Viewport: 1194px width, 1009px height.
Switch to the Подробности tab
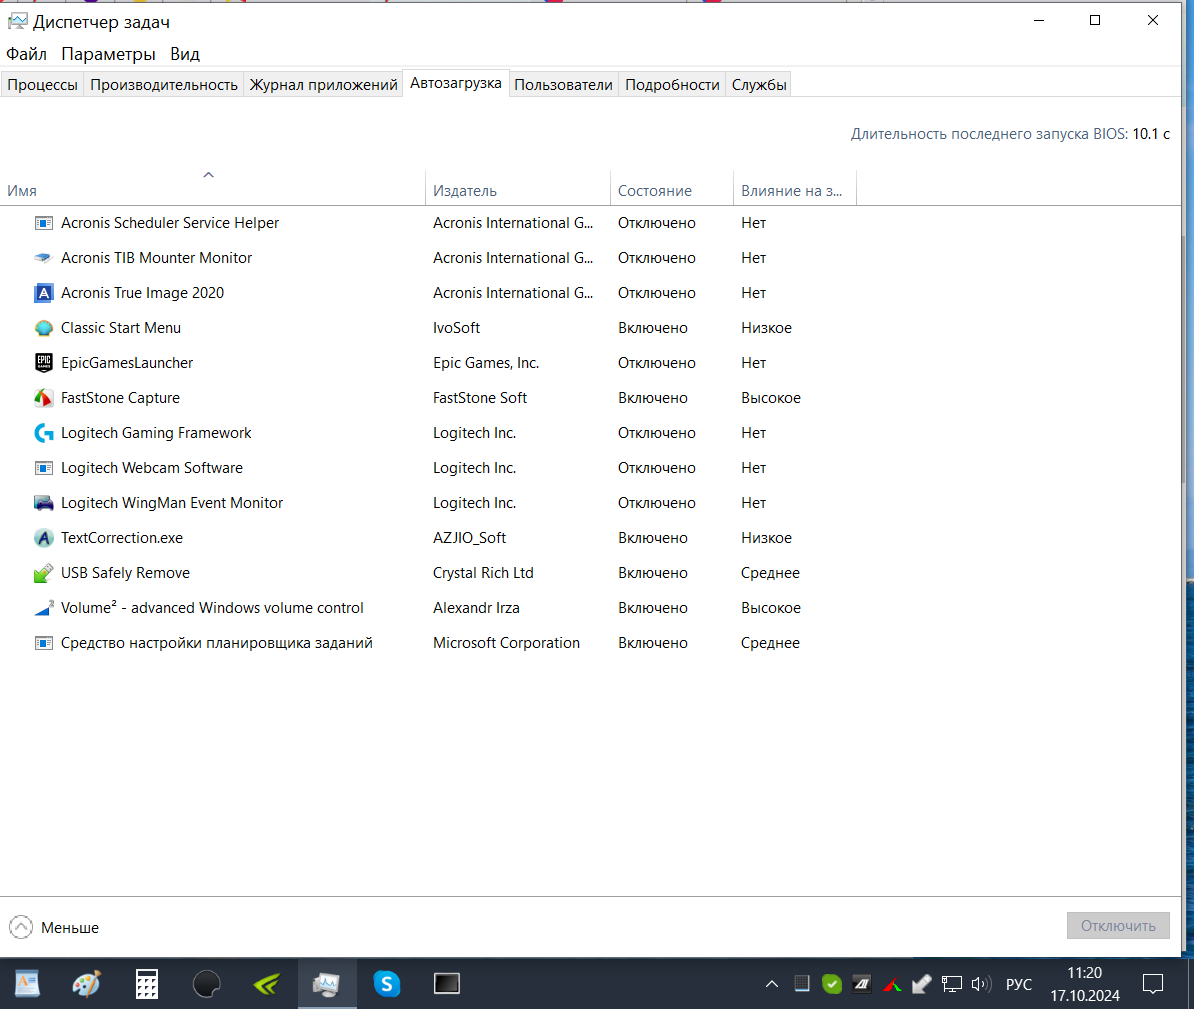click(x=672, y=85)
